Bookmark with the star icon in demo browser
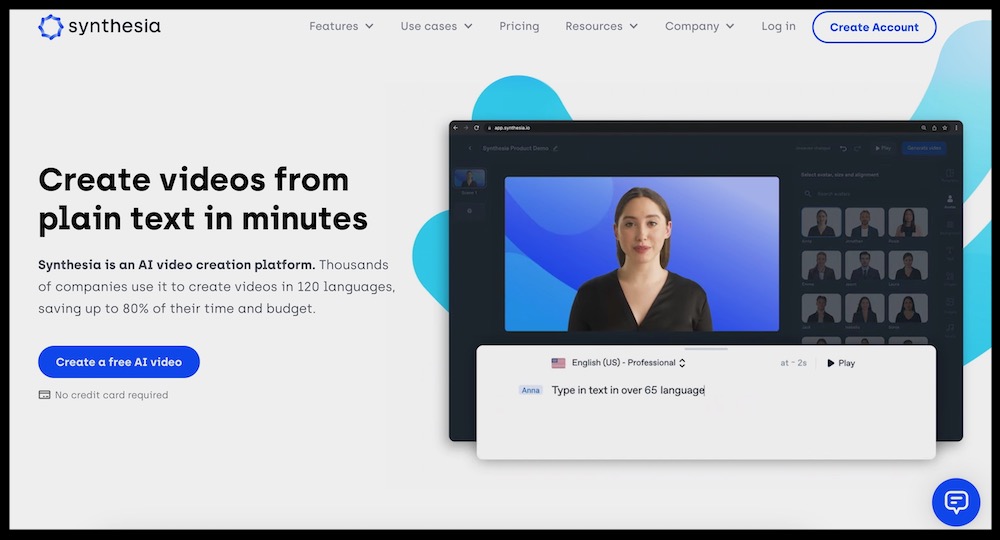This screenshot has height=540, width=1000. tap(945, 128)
